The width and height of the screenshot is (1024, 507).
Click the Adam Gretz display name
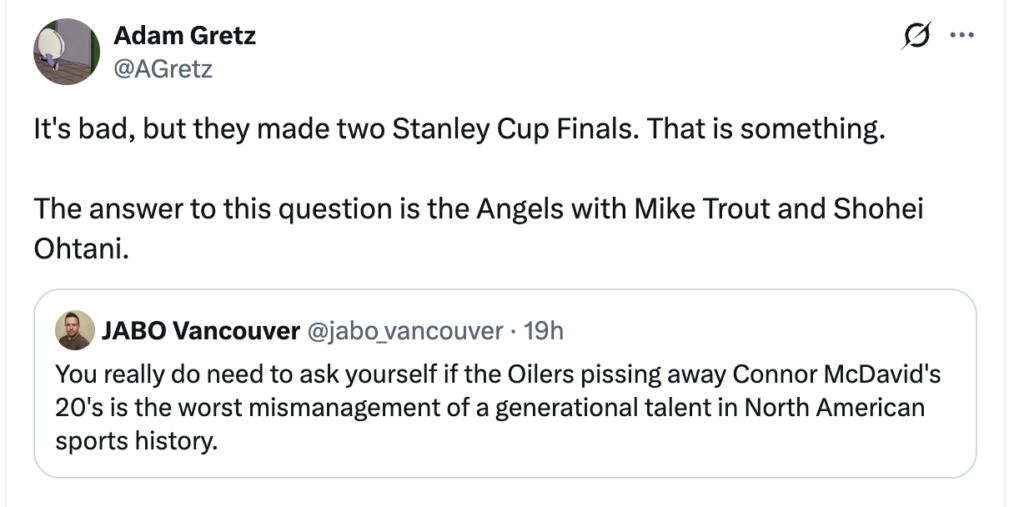(x=184, y=35)
